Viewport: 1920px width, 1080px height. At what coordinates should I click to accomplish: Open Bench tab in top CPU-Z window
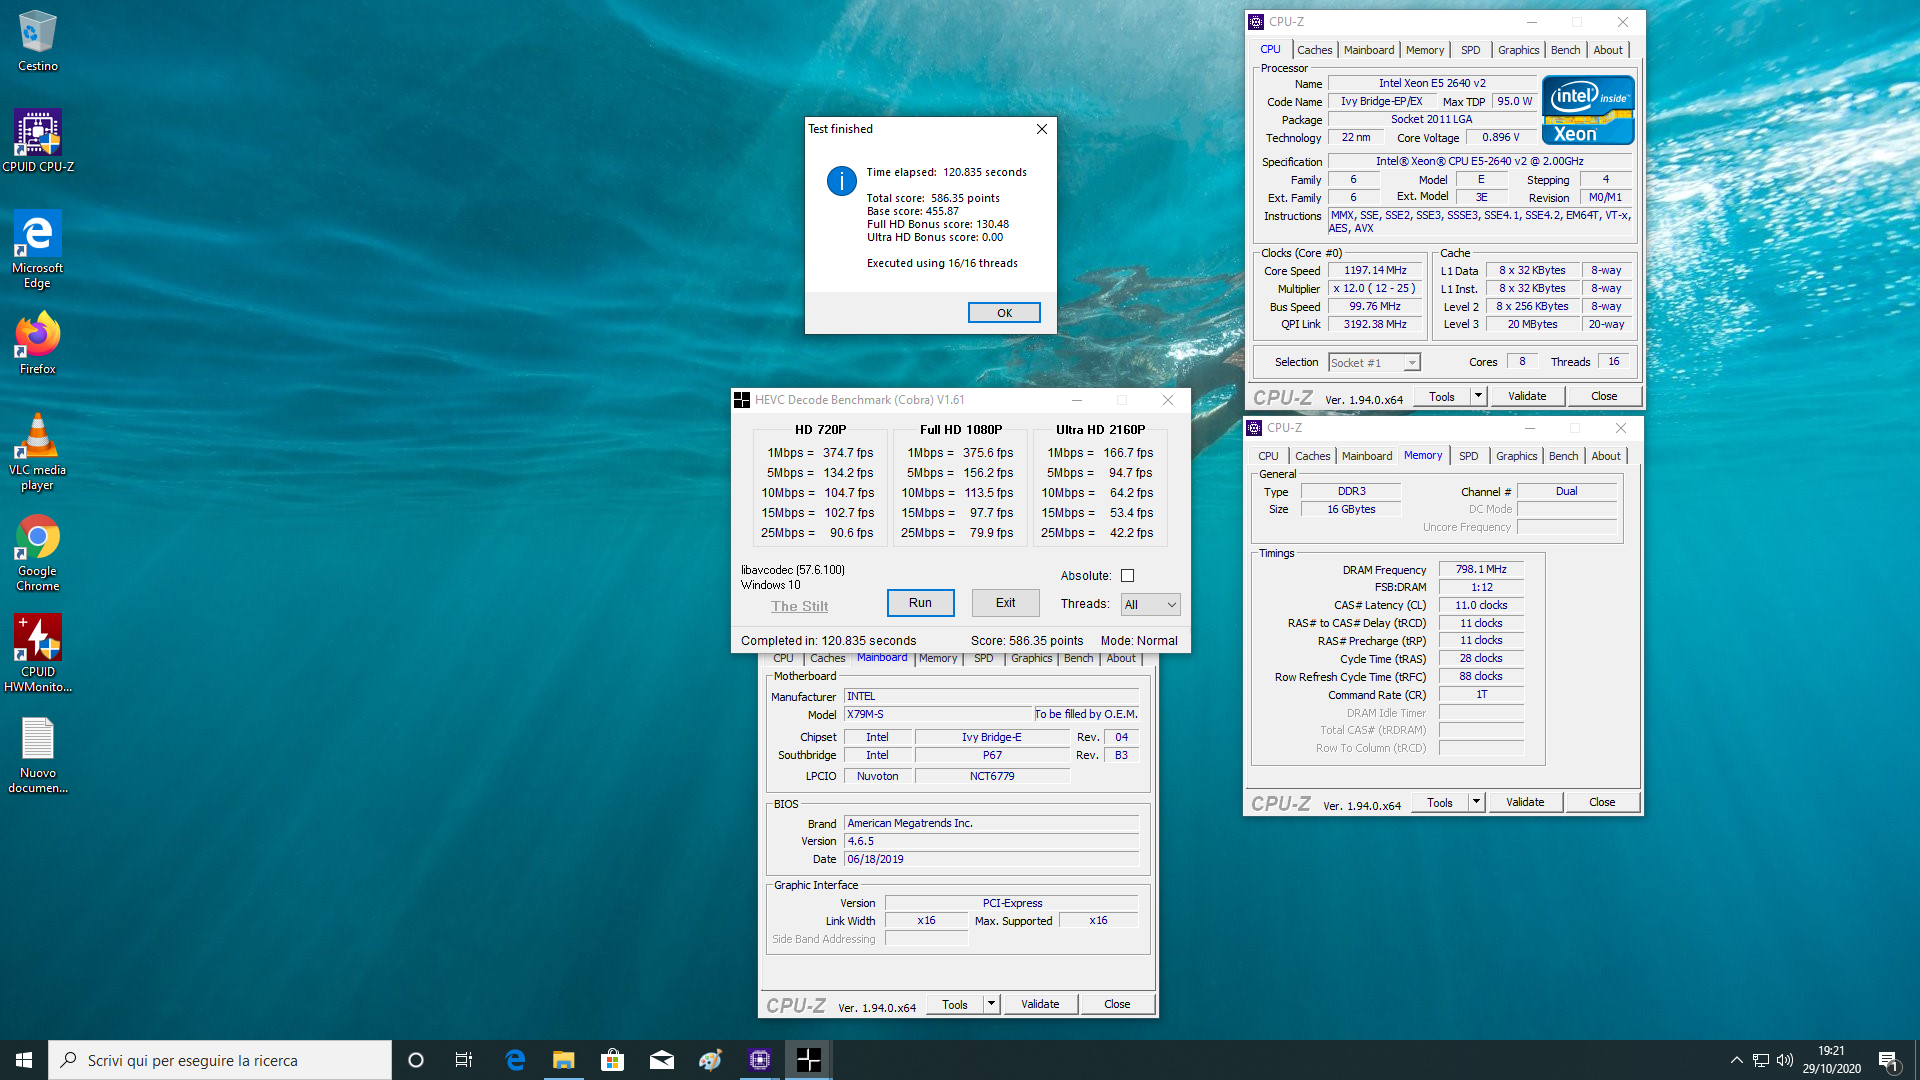(x=1566, y=50)
